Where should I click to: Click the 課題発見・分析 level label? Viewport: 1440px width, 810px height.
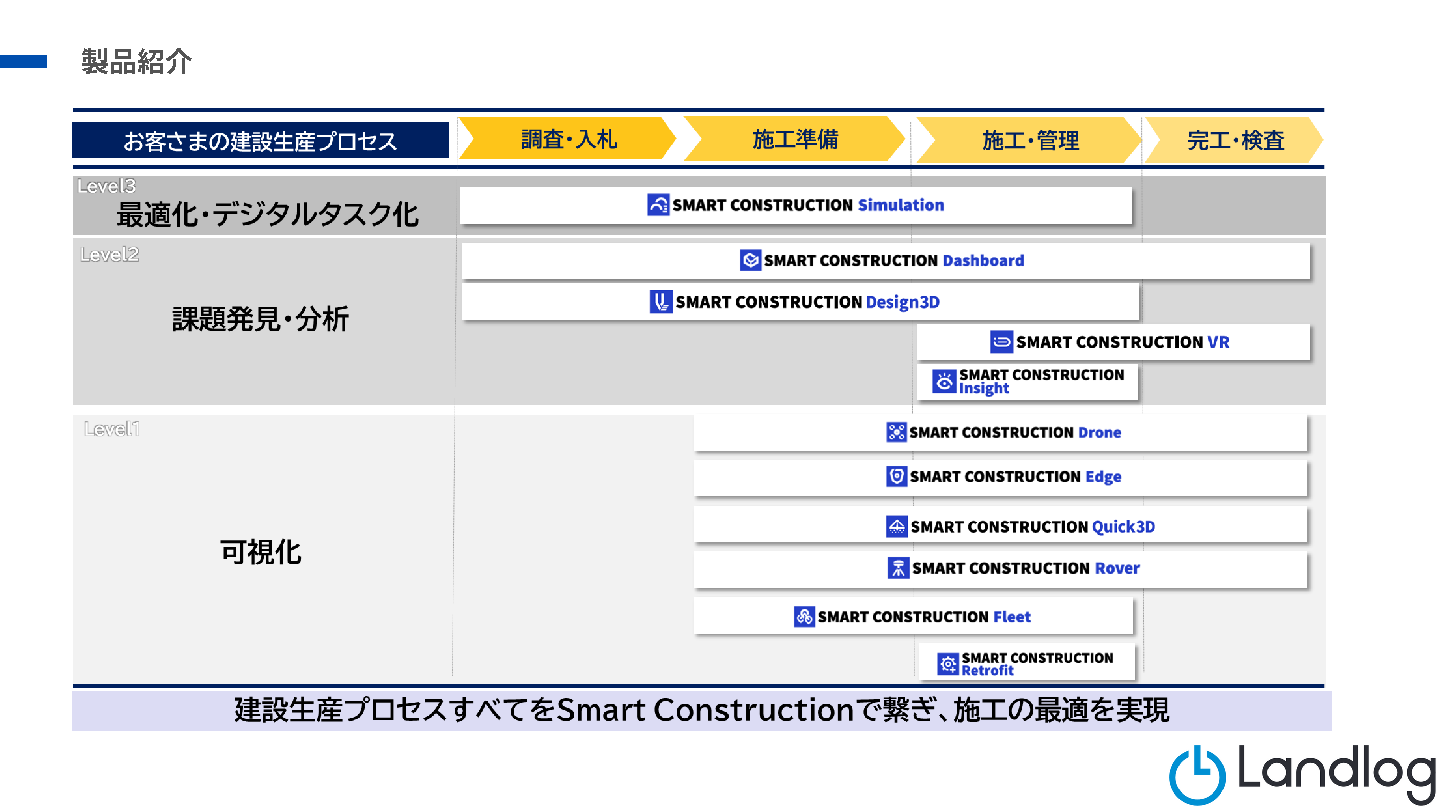(x=260, y=320)
